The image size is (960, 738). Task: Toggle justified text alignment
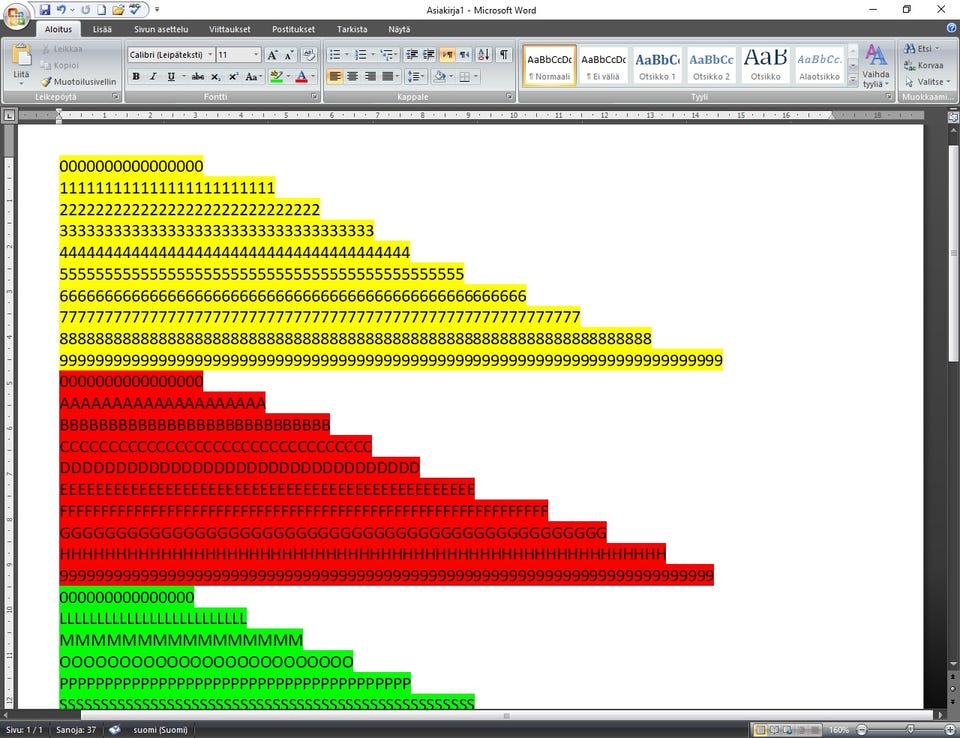(388, 77)
